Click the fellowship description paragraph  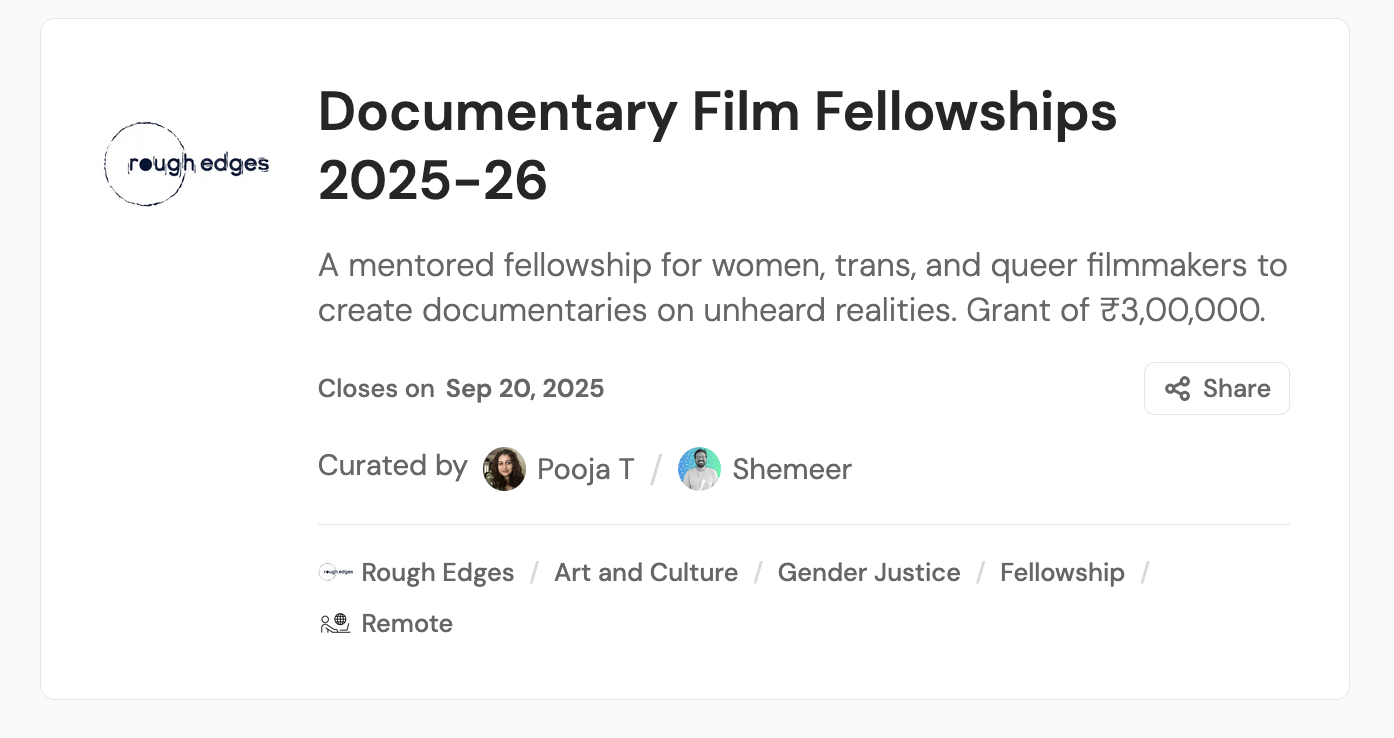point(801,288)
